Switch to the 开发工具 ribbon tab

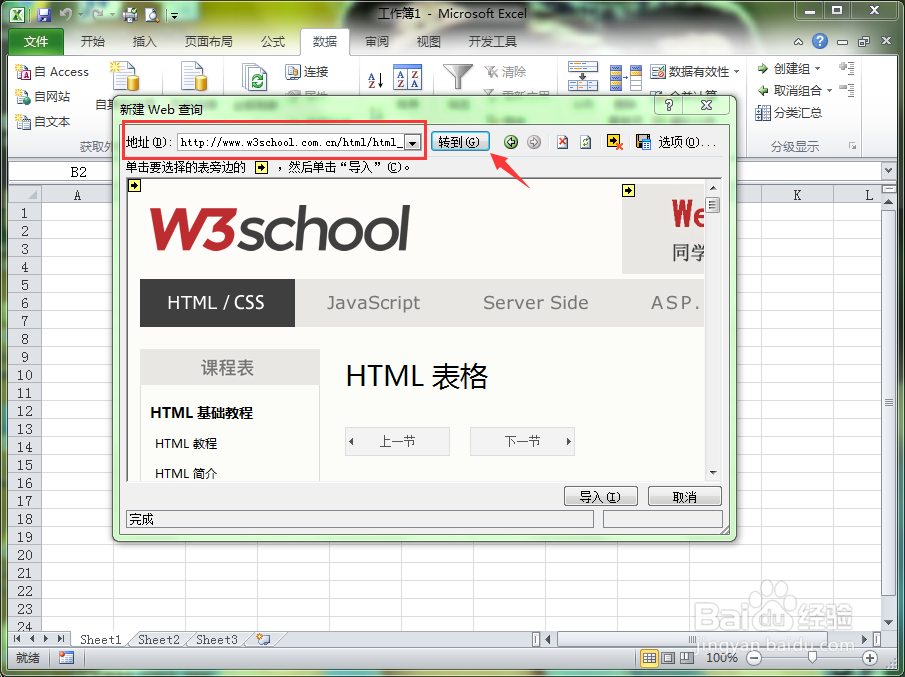pos(492,42)
